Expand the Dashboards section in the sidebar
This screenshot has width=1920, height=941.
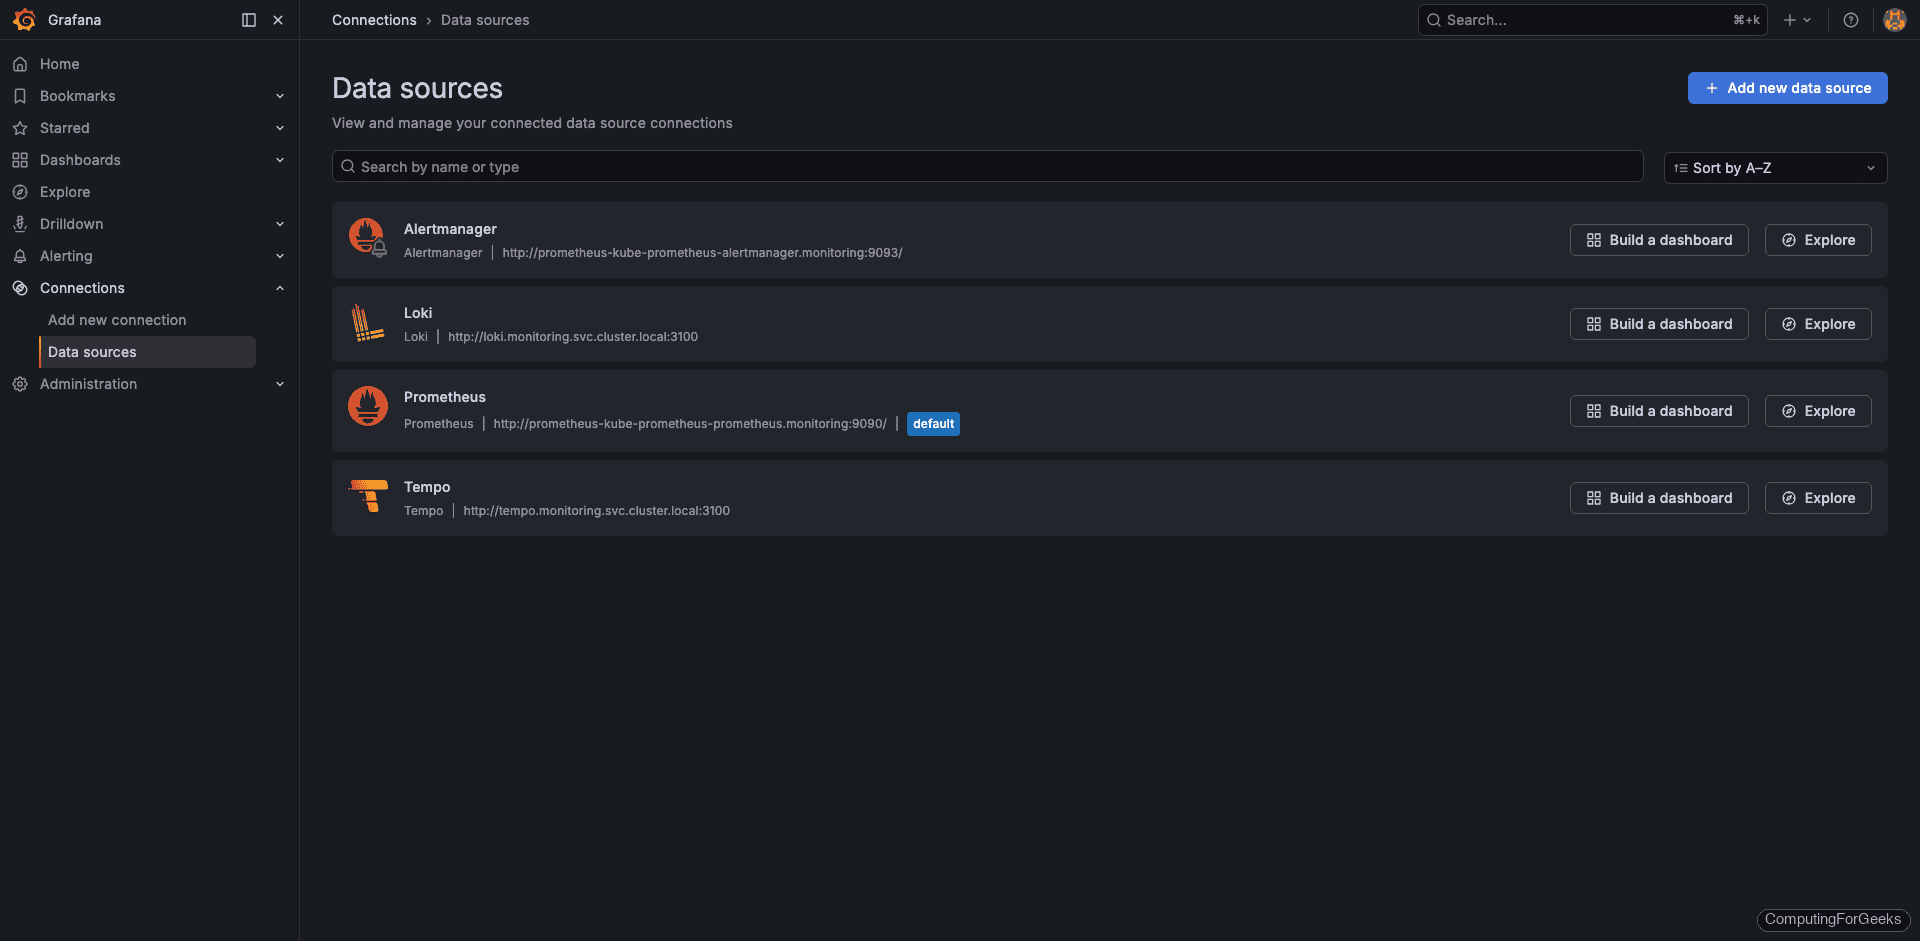(280, 159)
